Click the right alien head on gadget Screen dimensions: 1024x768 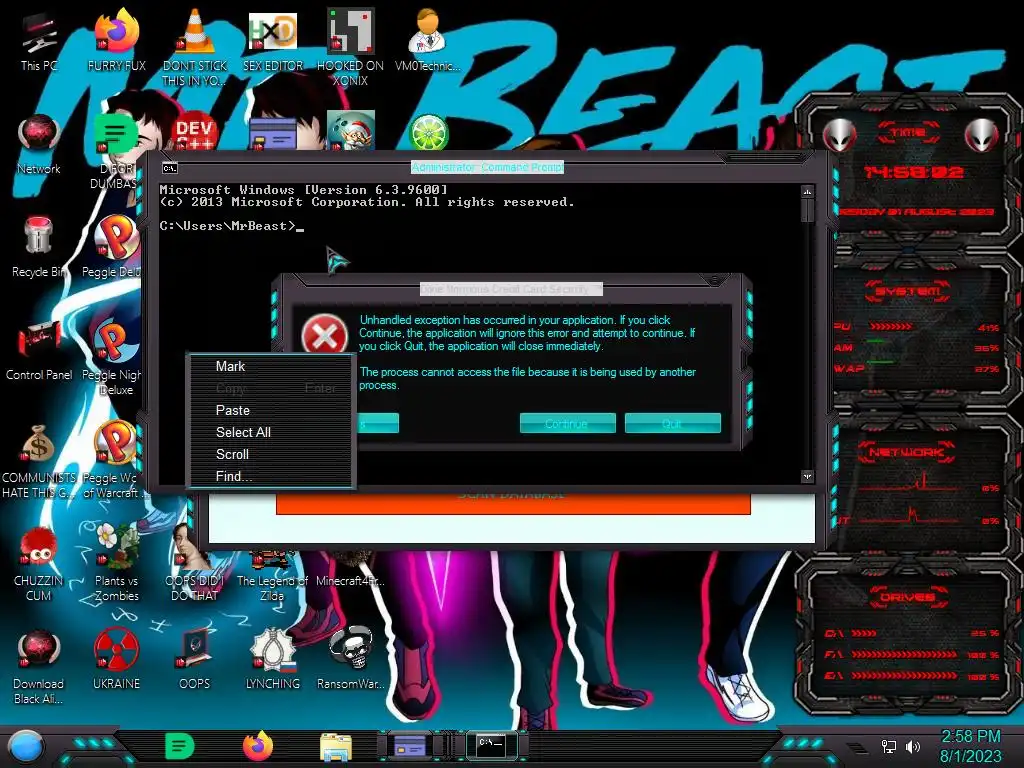pos(982,136)
